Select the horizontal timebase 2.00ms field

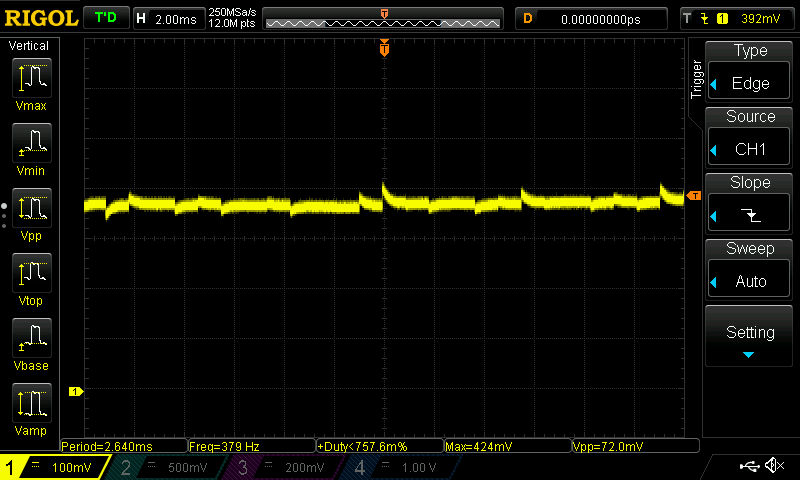pos(169,19)
